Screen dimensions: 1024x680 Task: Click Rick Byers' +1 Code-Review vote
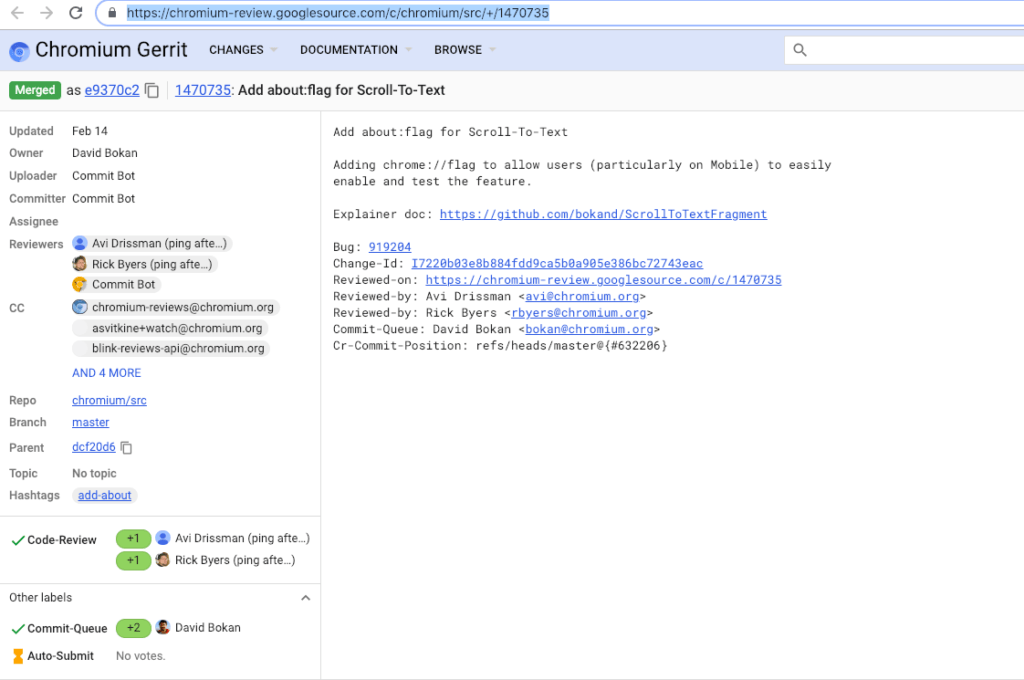tap(133, 560)
